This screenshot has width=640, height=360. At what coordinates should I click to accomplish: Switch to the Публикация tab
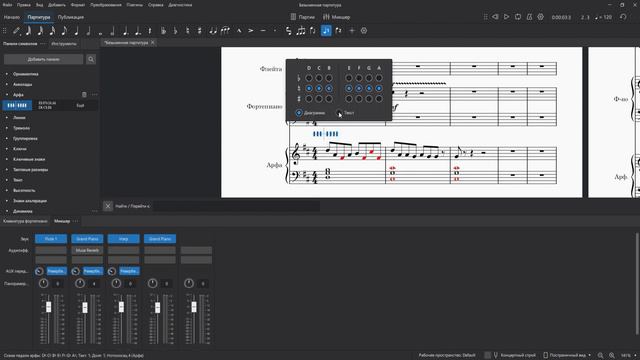[71, 17]
